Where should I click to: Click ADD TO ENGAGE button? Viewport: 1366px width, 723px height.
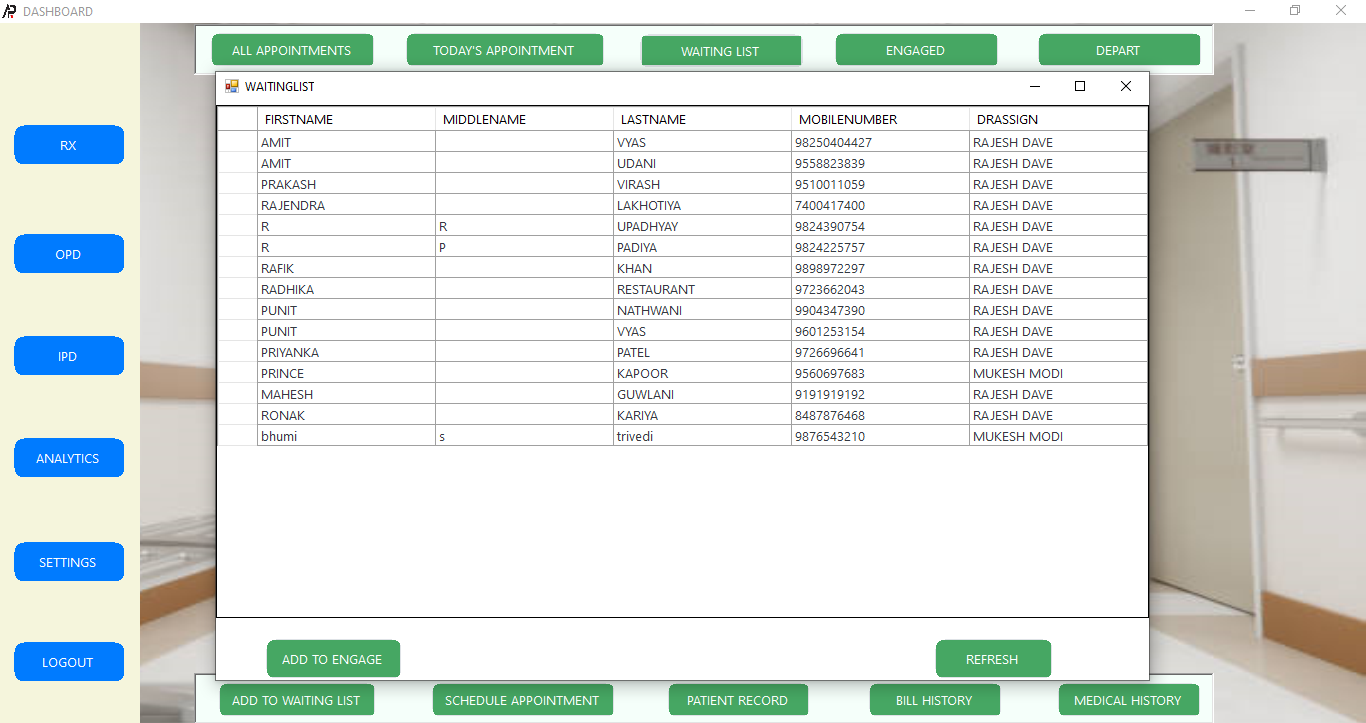click(333, 659)
